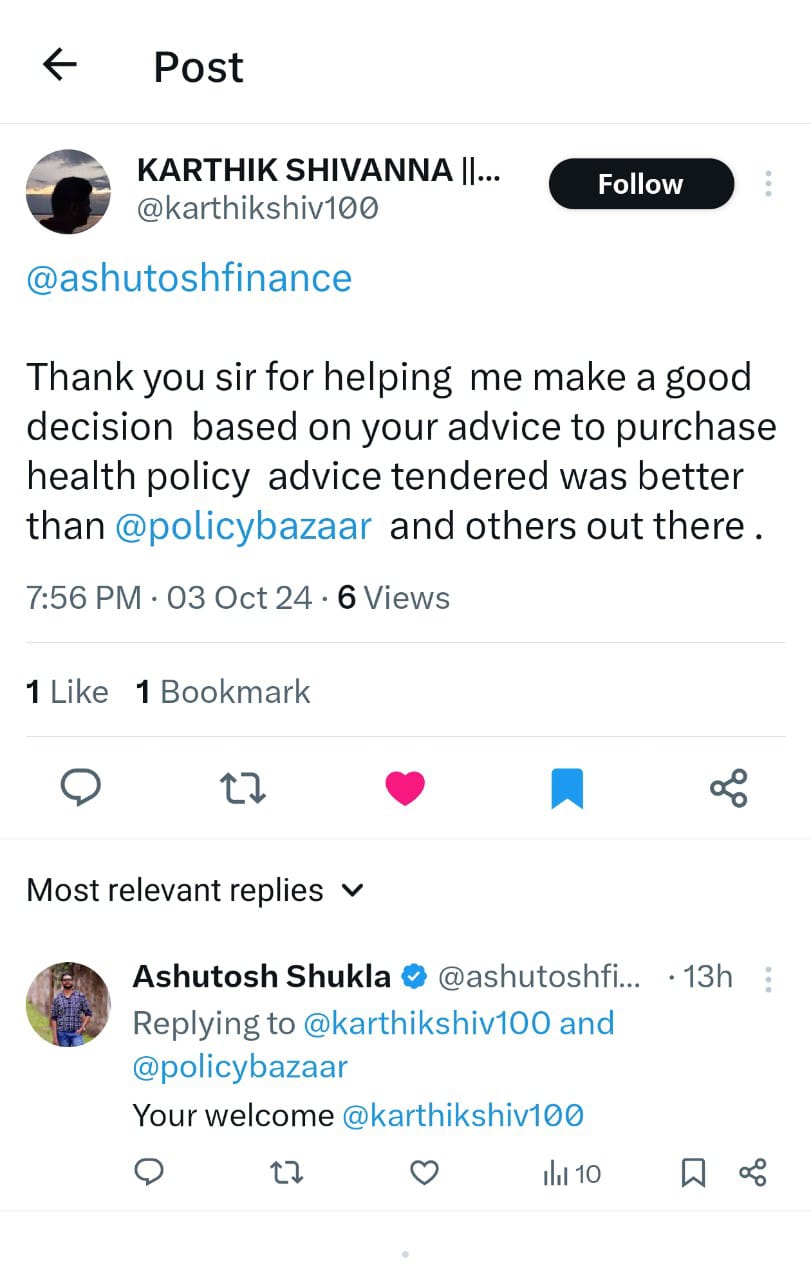View analytics of Ashutosh's reply

[572, 1173]
